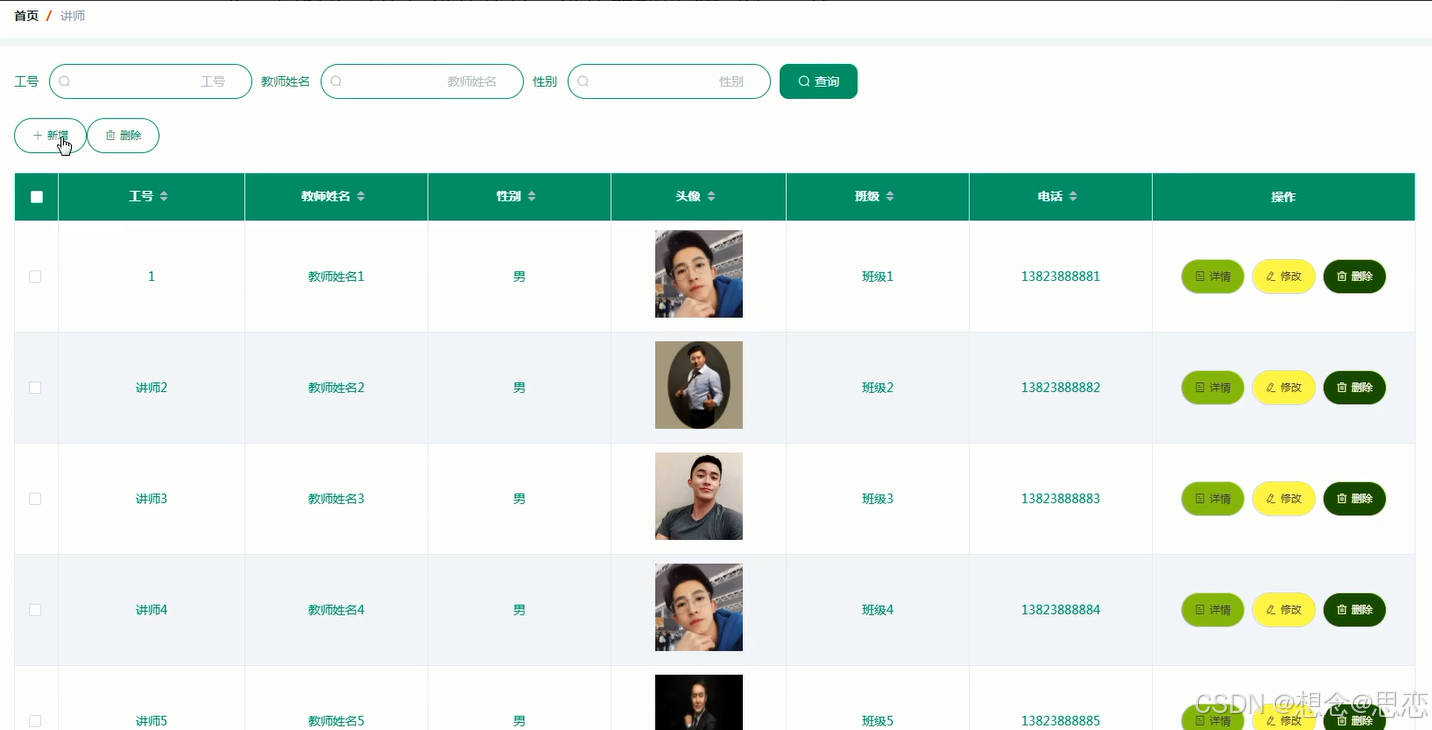Check the checkbox for row 讲师5
Screen dimensions: 1432x730
tap(35, 720)
